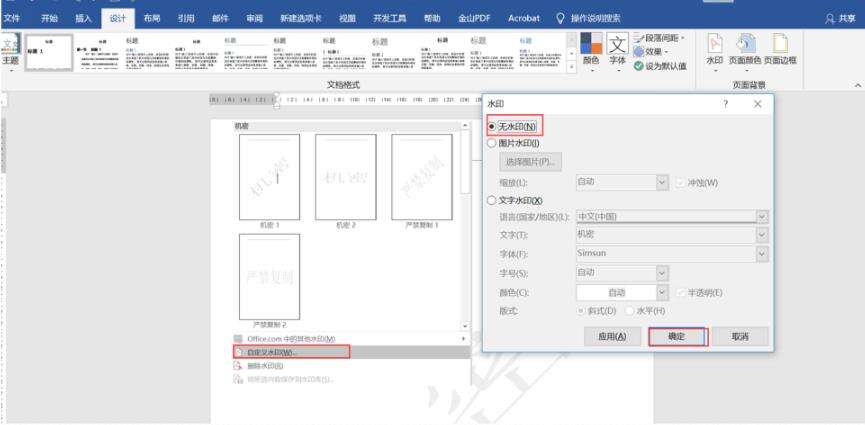The height and width of the screenshot is (425, 865).
Task: Open the 文件 tab
Action: click(12, 18)
